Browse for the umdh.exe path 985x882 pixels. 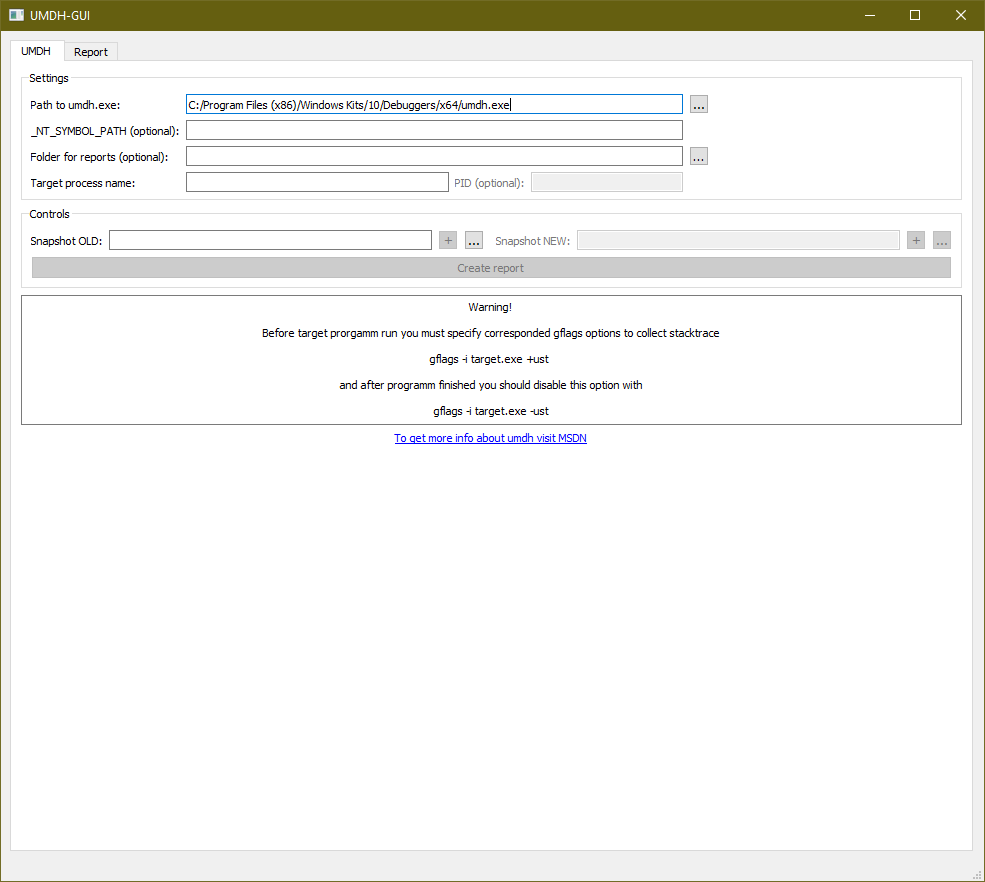(698, 104)
